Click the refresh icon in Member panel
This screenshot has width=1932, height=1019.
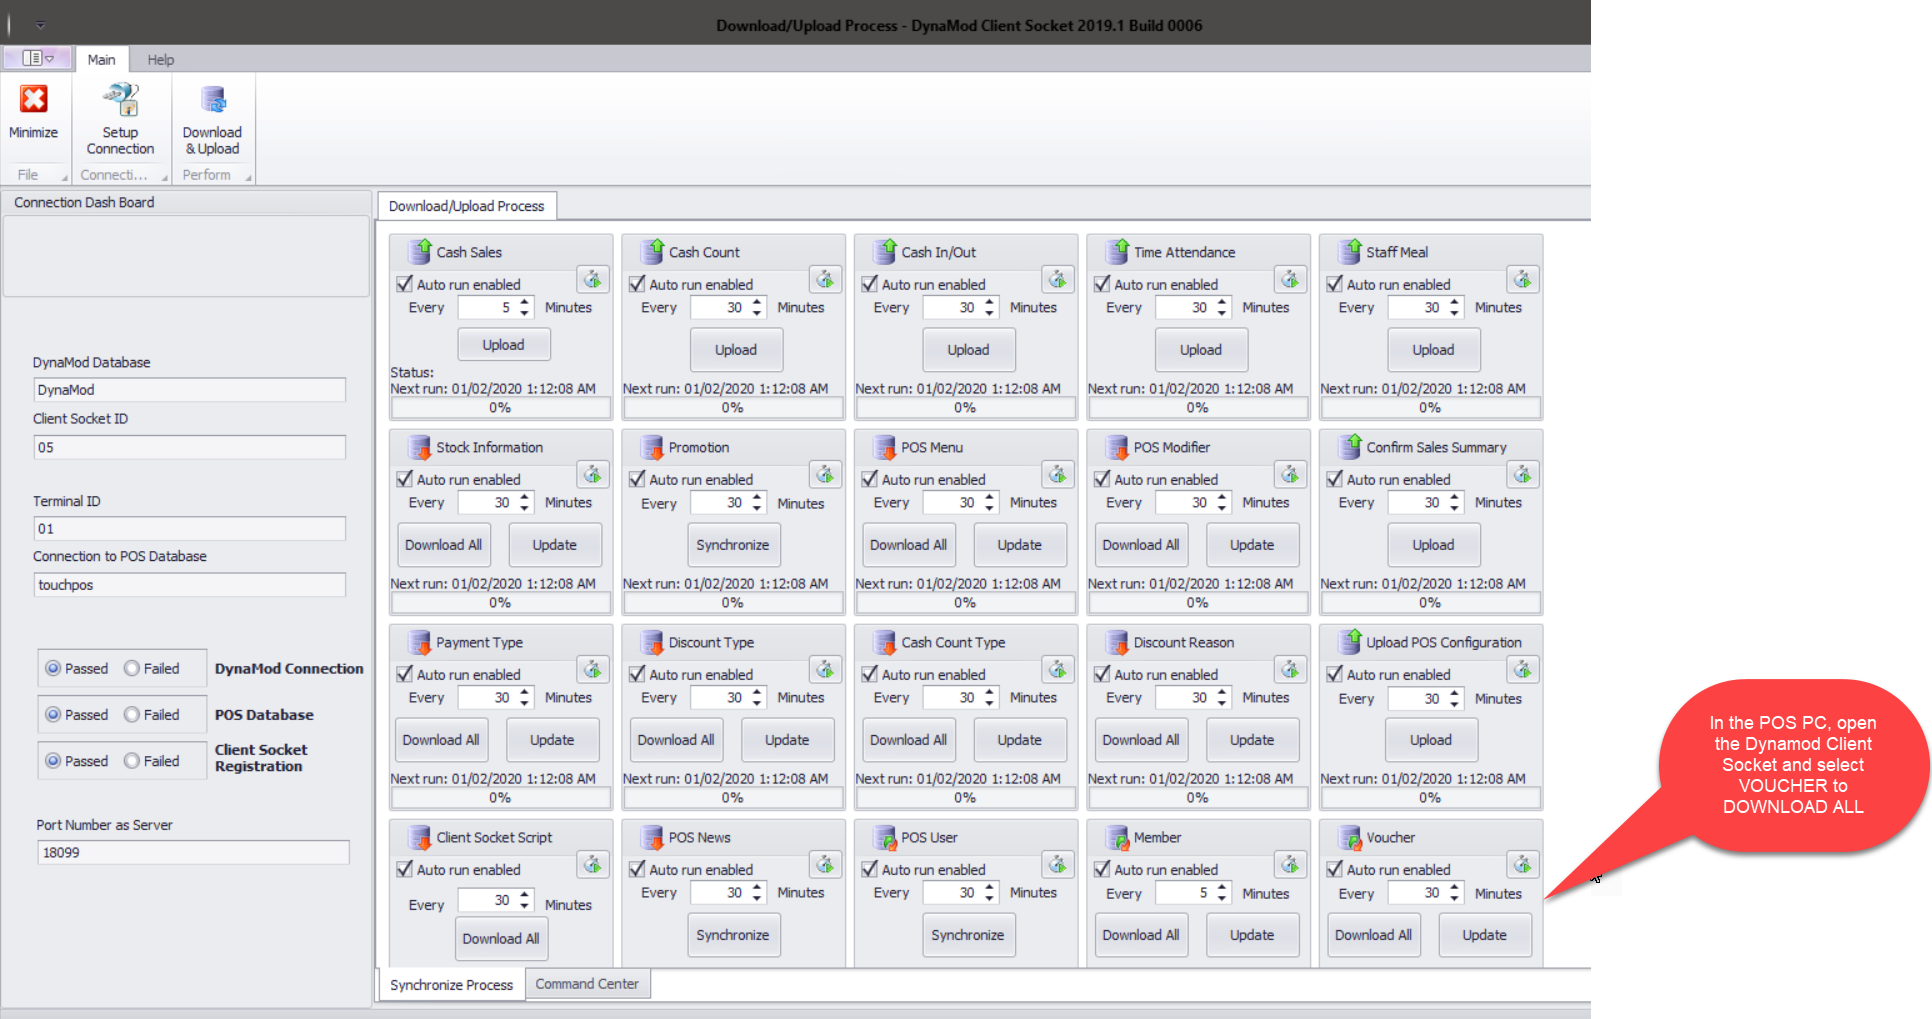[1290, 865]
